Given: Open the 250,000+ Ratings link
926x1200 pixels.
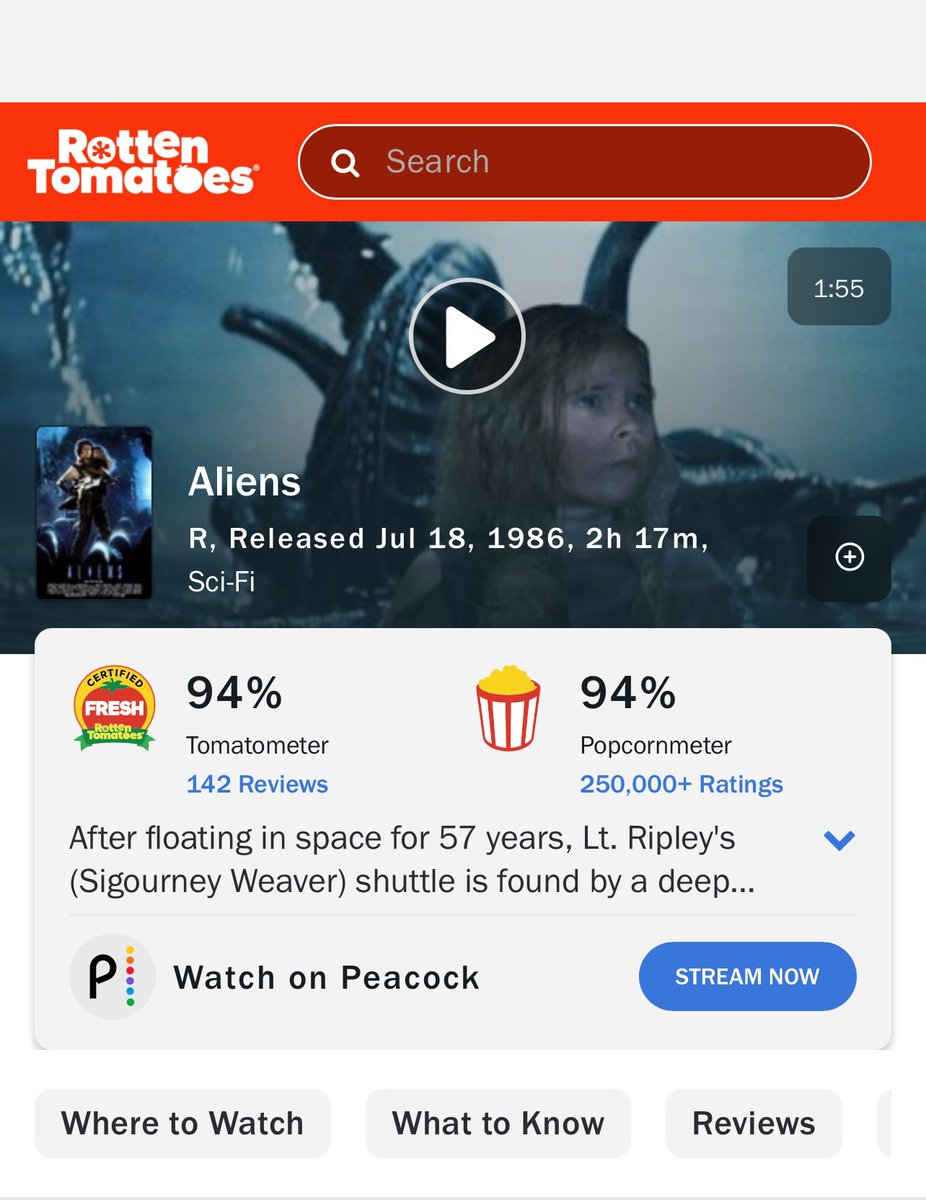Looking at the screenshot, I should coord(682,785).
